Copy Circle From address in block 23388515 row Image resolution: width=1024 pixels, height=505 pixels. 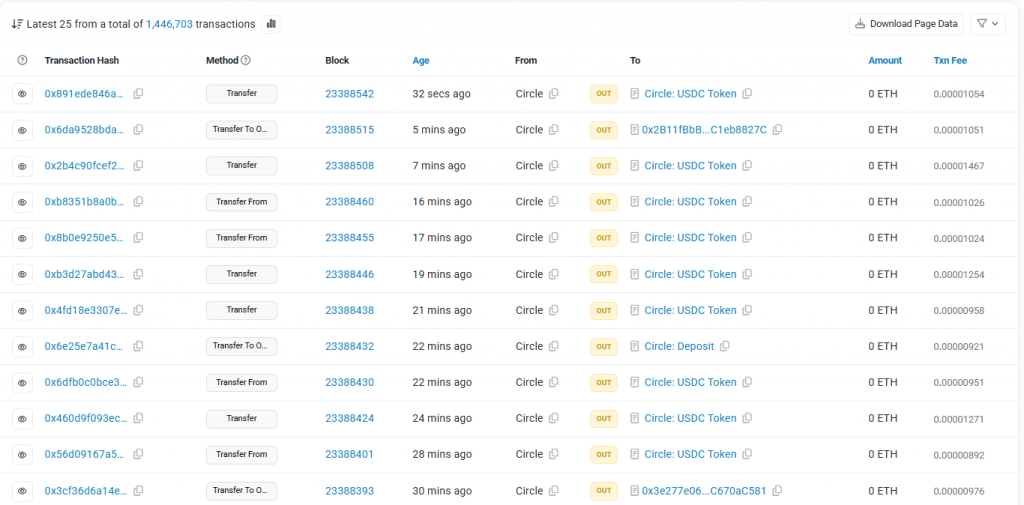click(554, 130)
